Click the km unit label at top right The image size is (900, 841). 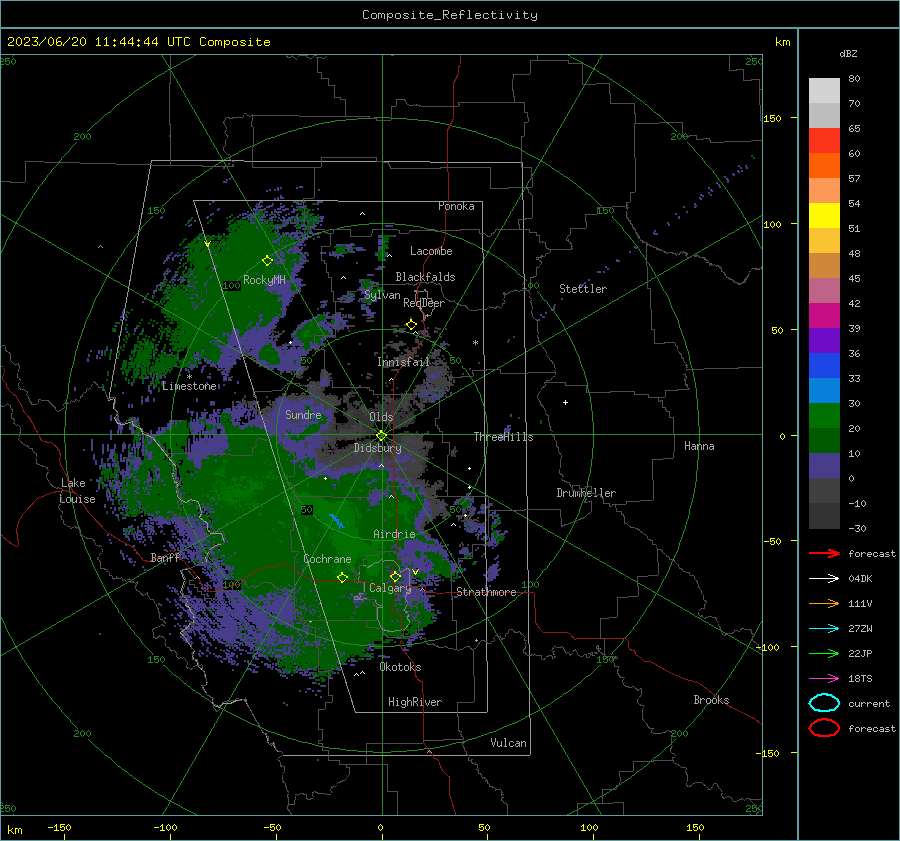782,42
